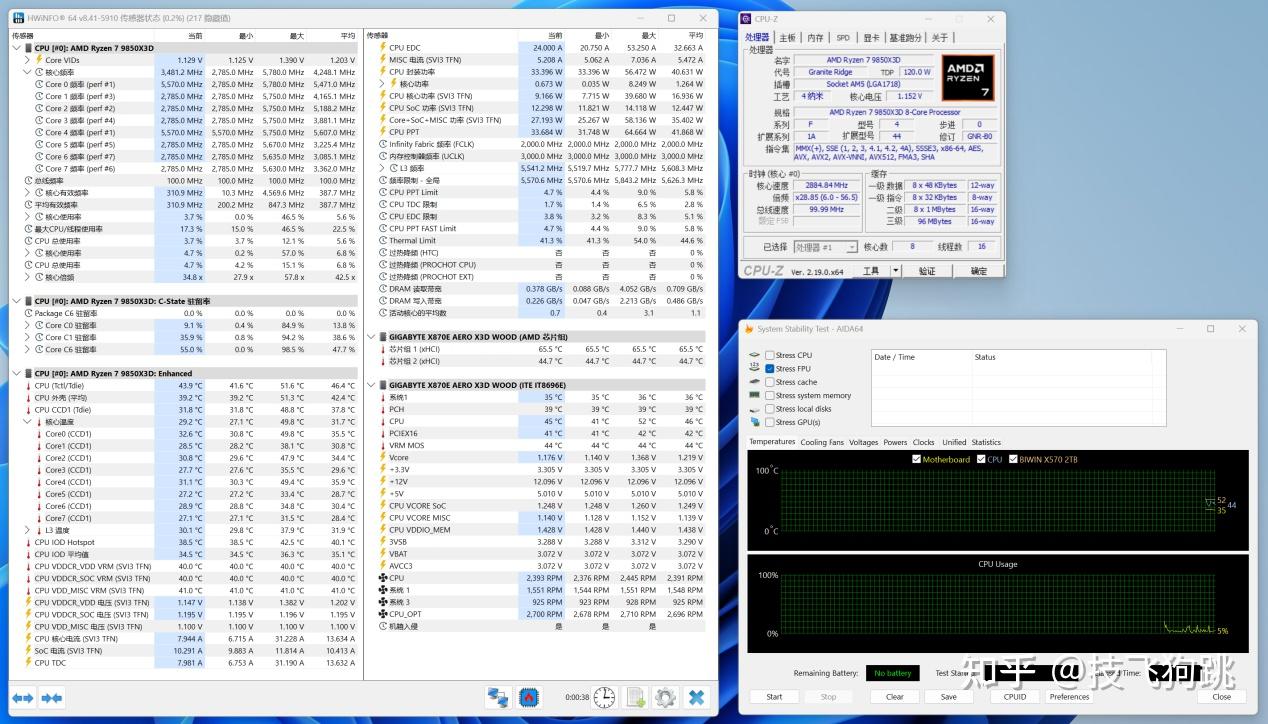Image resolution: width=1268 pixels, height=724 pixels.
Task: Switch to SPD tab in CPU-Z
Action: point(843,38)
